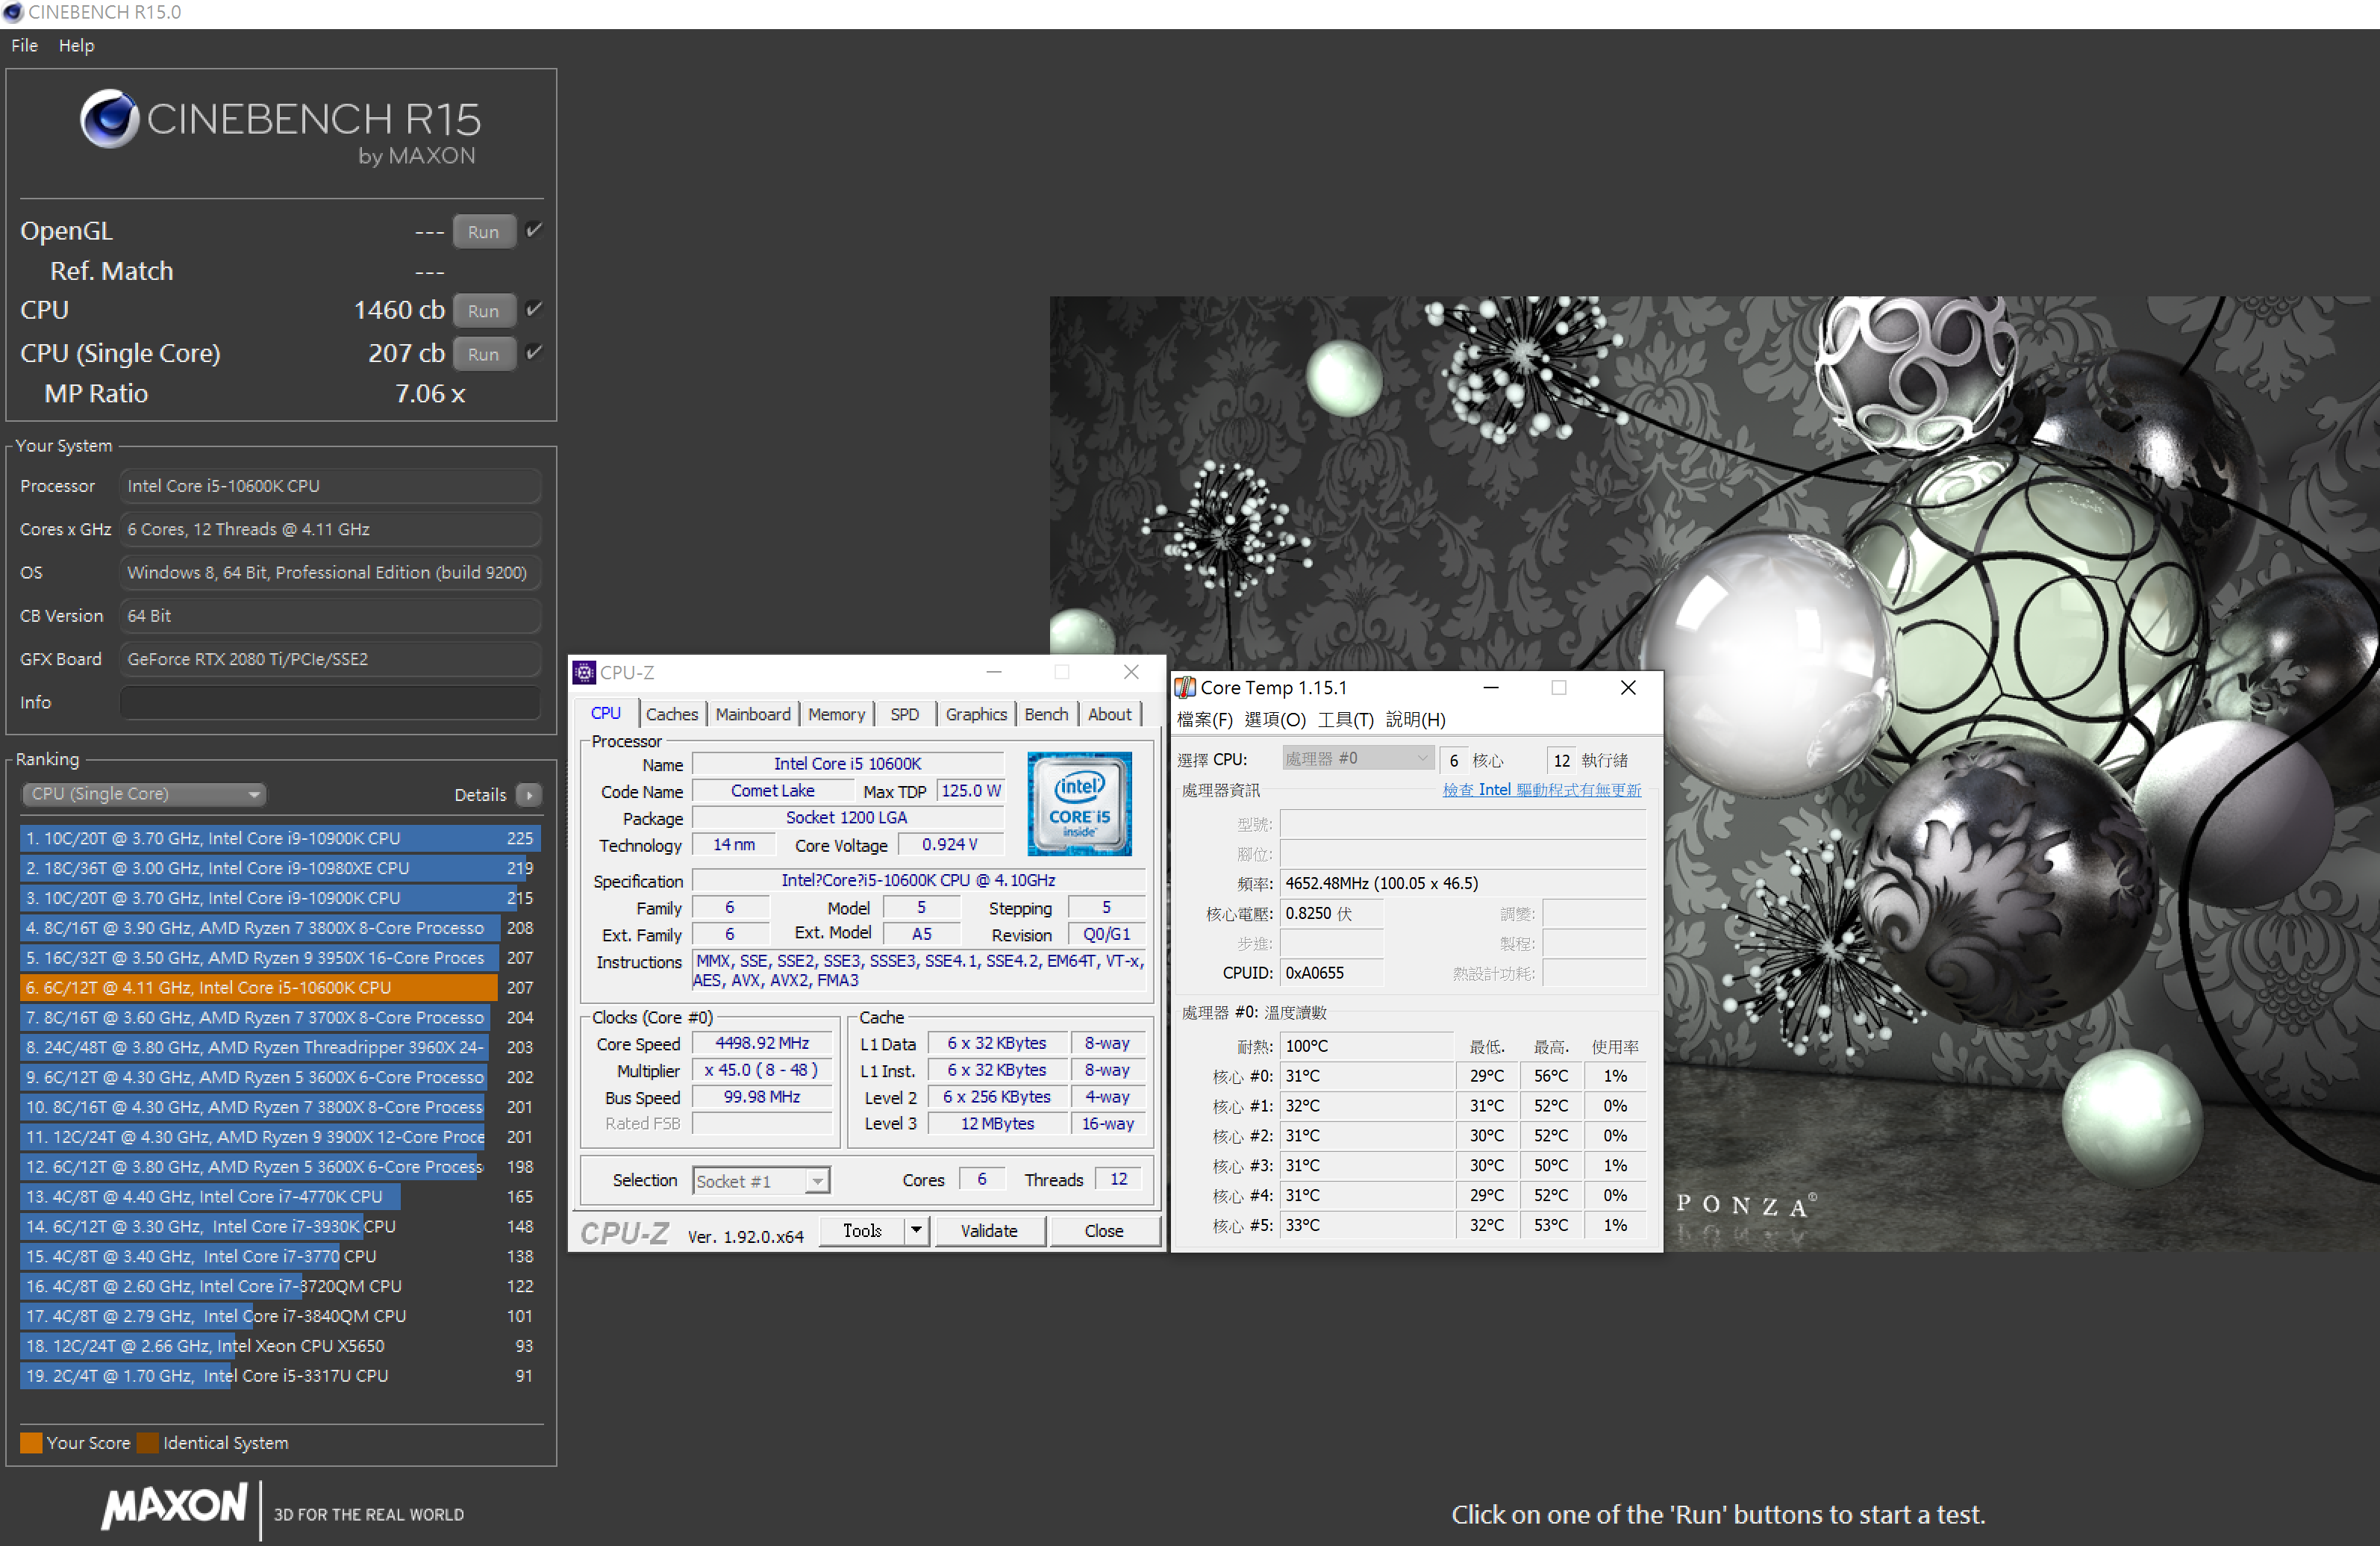Click the CPUID value 0xA0655 in Core Temp

click(x=1332, y=973)
